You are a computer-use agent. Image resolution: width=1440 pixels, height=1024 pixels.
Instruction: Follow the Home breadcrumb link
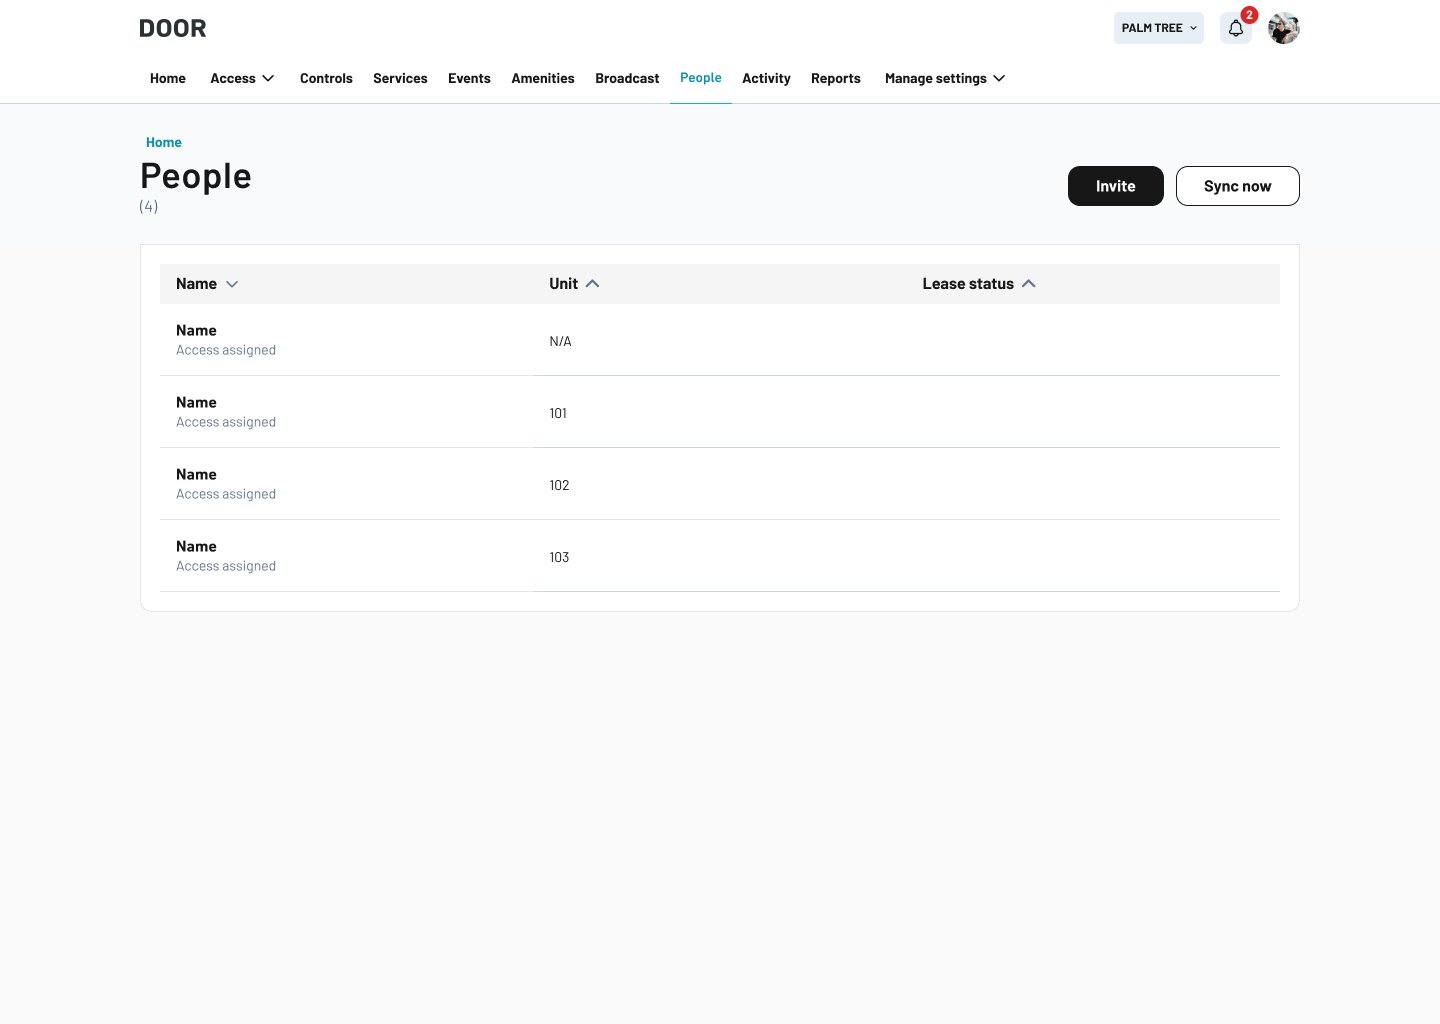[x=164, y=142]
